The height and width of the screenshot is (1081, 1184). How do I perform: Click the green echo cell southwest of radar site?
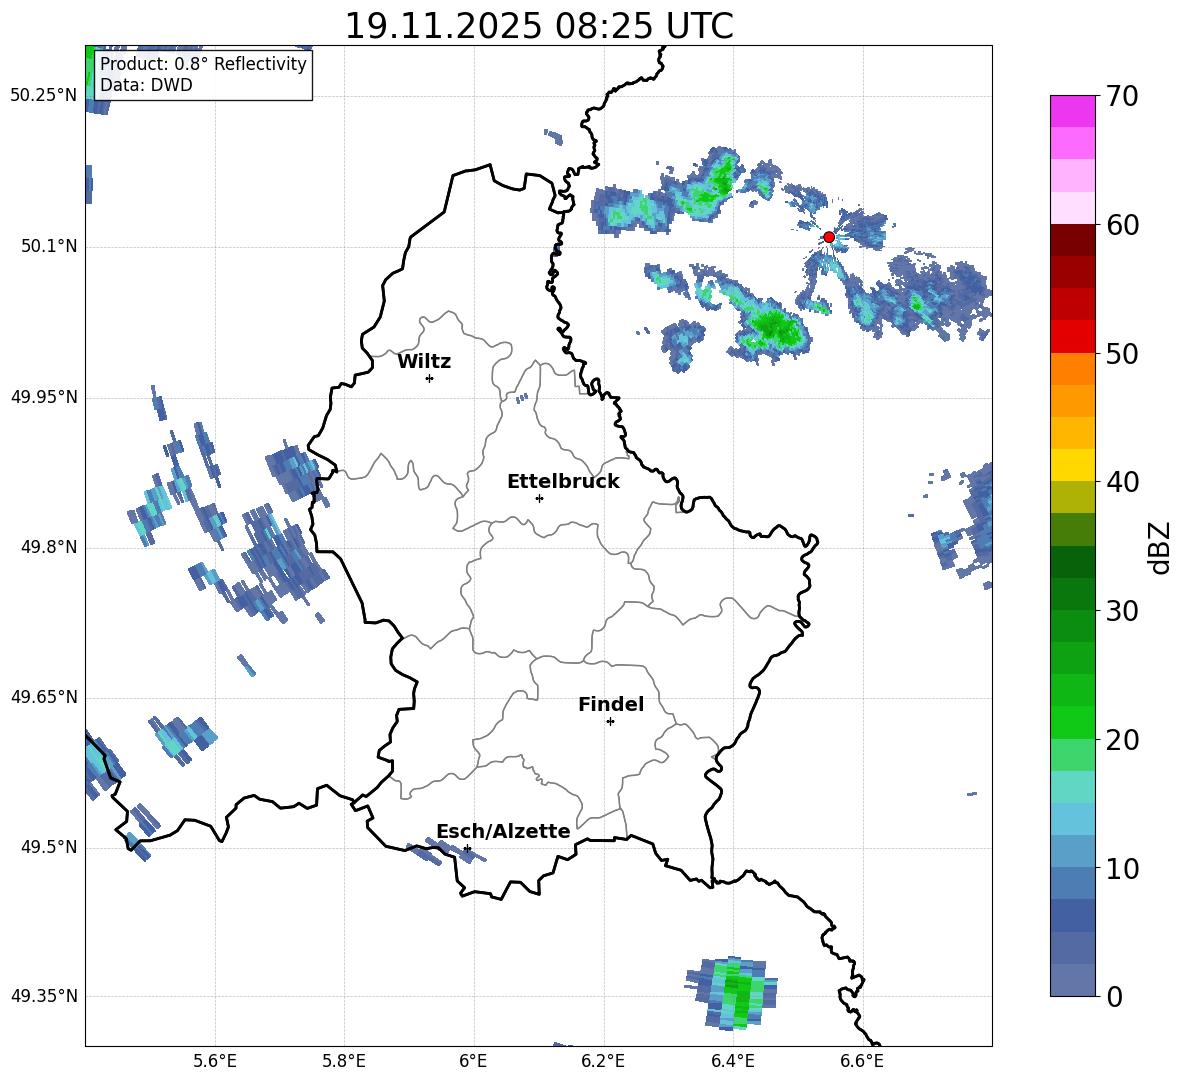tap(772, 328)
